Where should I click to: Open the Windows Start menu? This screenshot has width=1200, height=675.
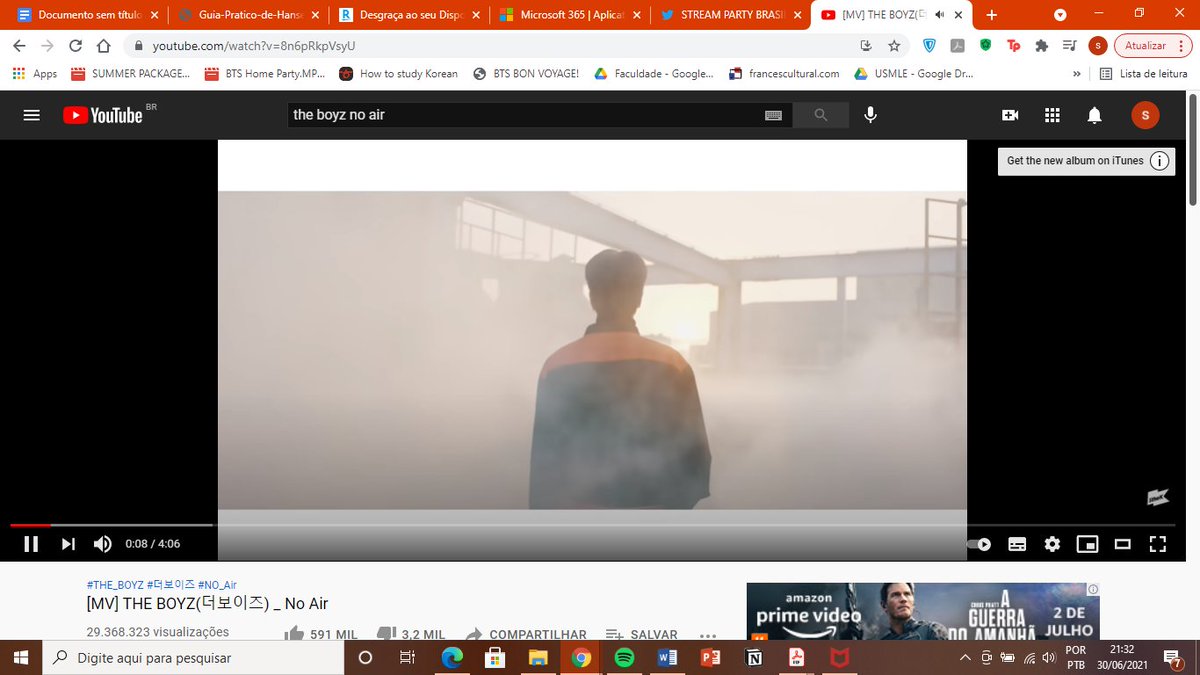pyautogui.click(x=21, y=658)
